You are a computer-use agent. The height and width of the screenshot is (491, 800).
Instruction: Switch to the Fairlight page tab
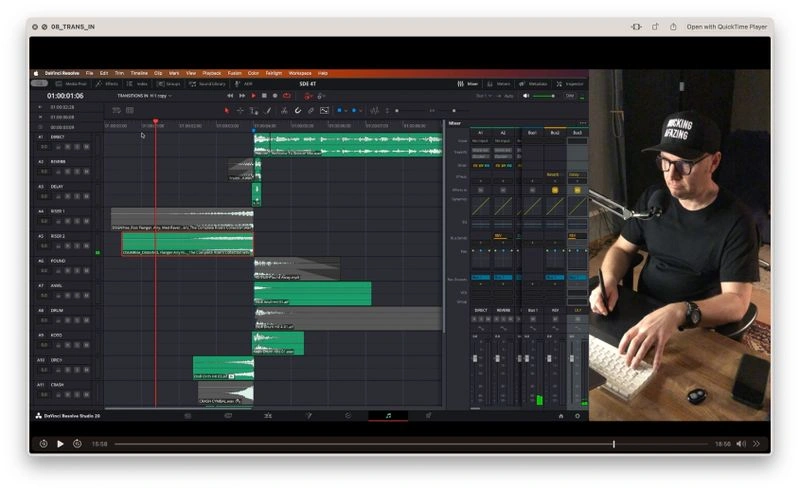(388, 416)
